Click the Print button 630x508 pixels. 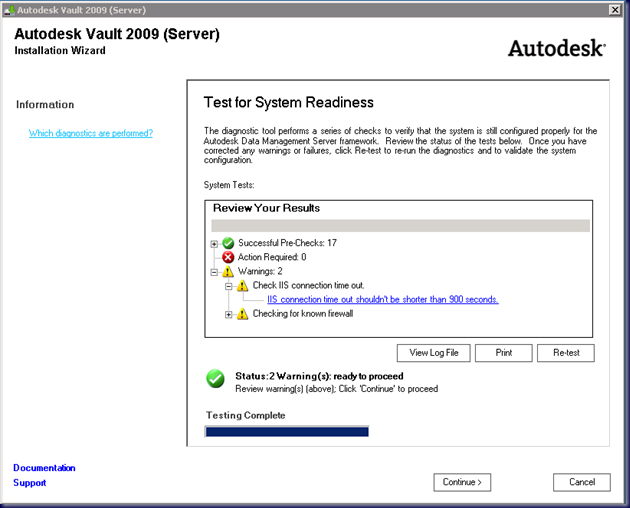(x=503, y=353)
